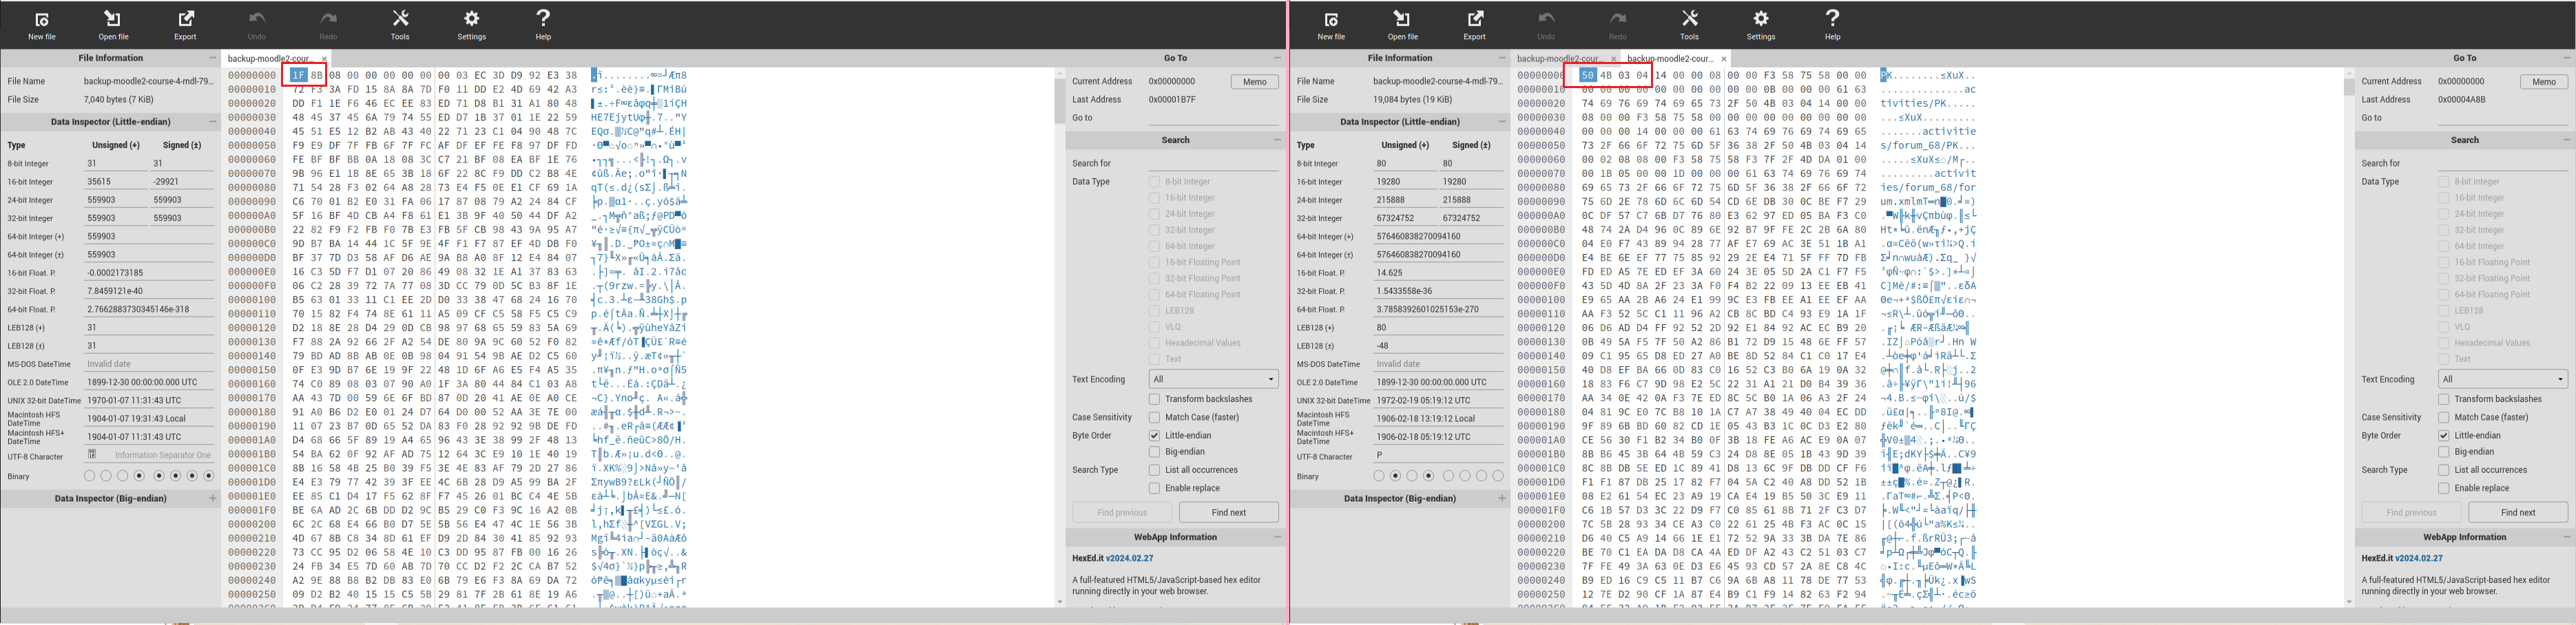2576x625 pixels.
Task: Toggle last Binary bit radio in right window
Action: click(x=1498, y=476)
